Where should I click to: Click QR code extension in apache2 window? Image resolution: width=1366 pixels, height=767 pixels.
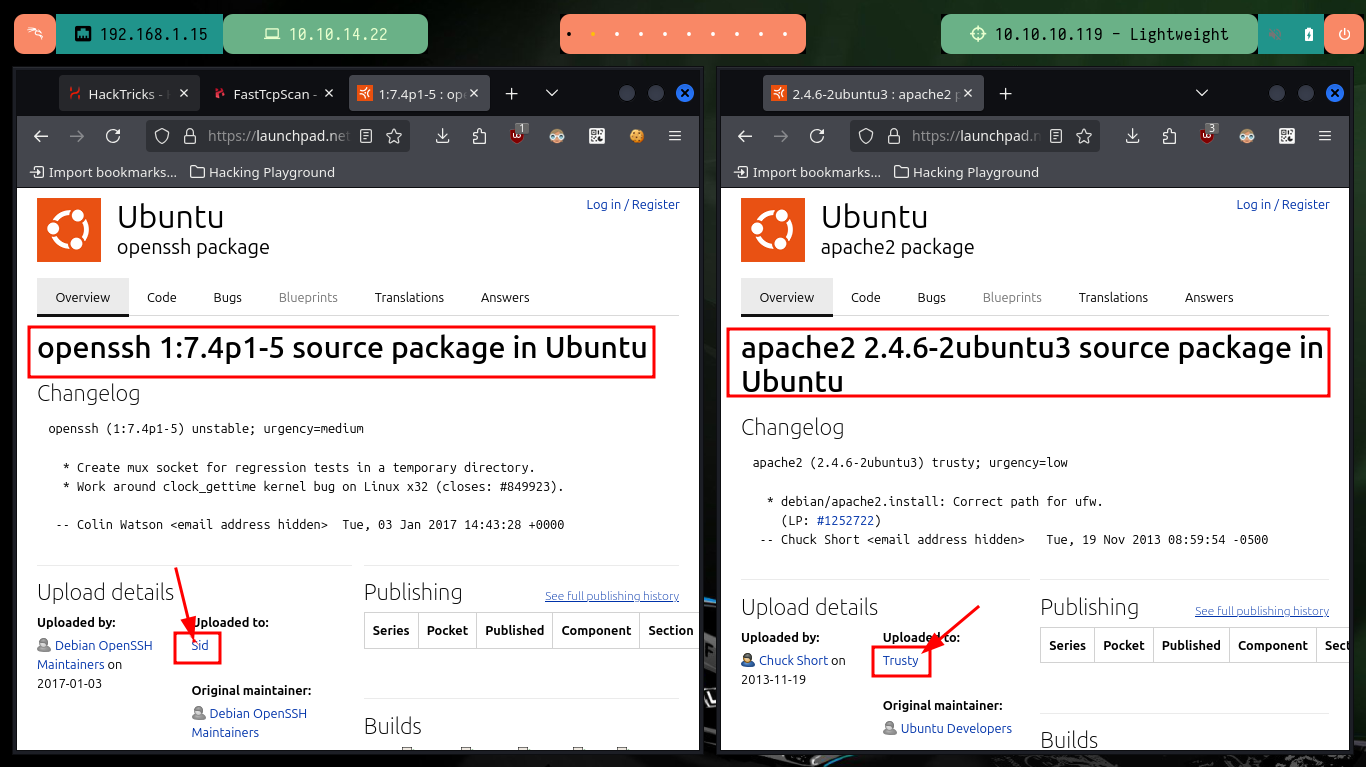[1287, 136]
